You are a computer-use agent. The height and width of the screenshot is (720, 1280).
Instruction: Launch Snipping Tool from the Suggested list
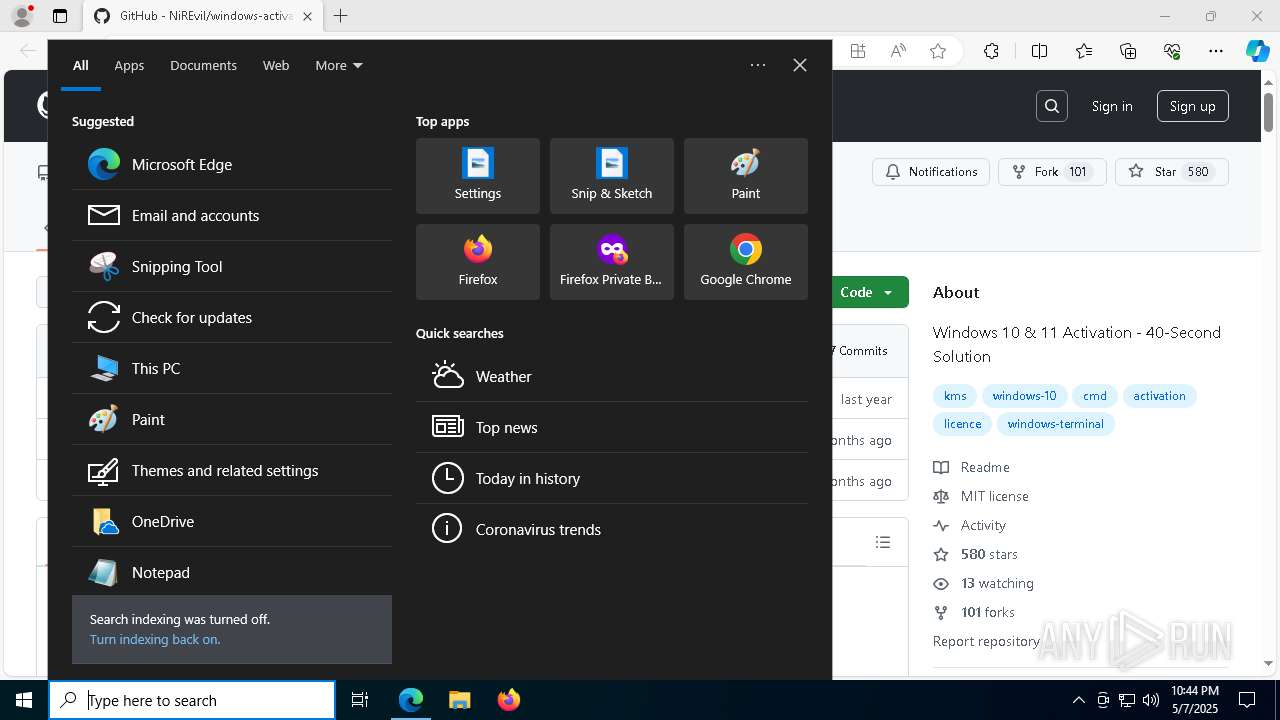click(232, 266)
